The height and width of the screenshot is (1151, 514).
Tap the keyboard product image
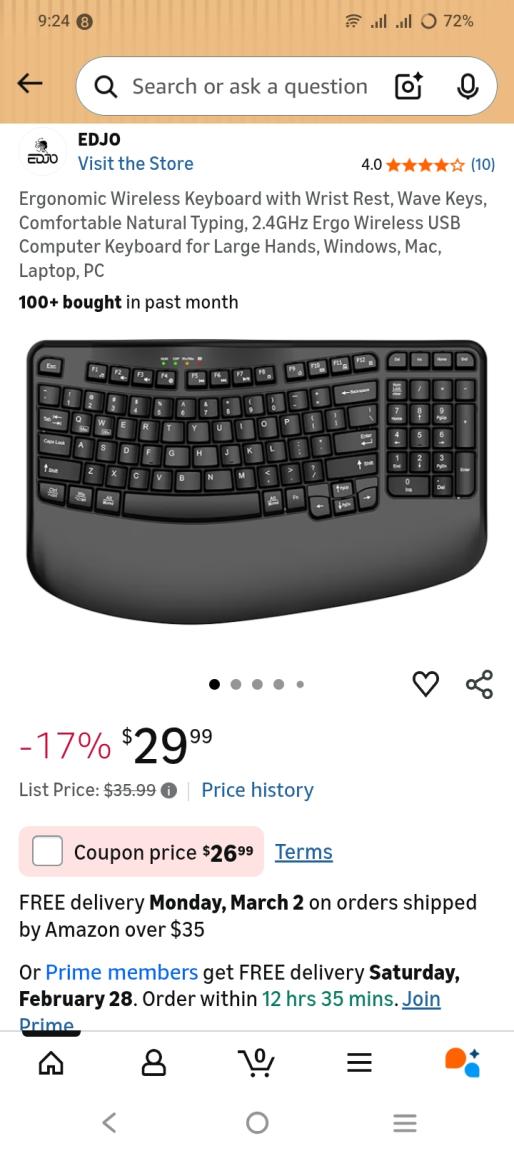257,481
